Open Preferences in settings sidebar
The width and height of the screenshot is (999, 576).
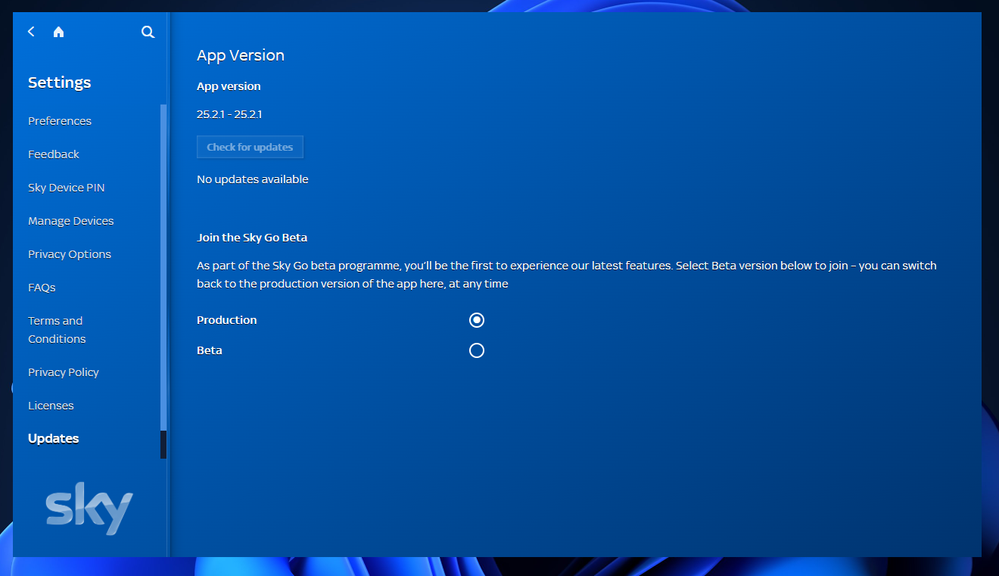click(x=59, y=121)
